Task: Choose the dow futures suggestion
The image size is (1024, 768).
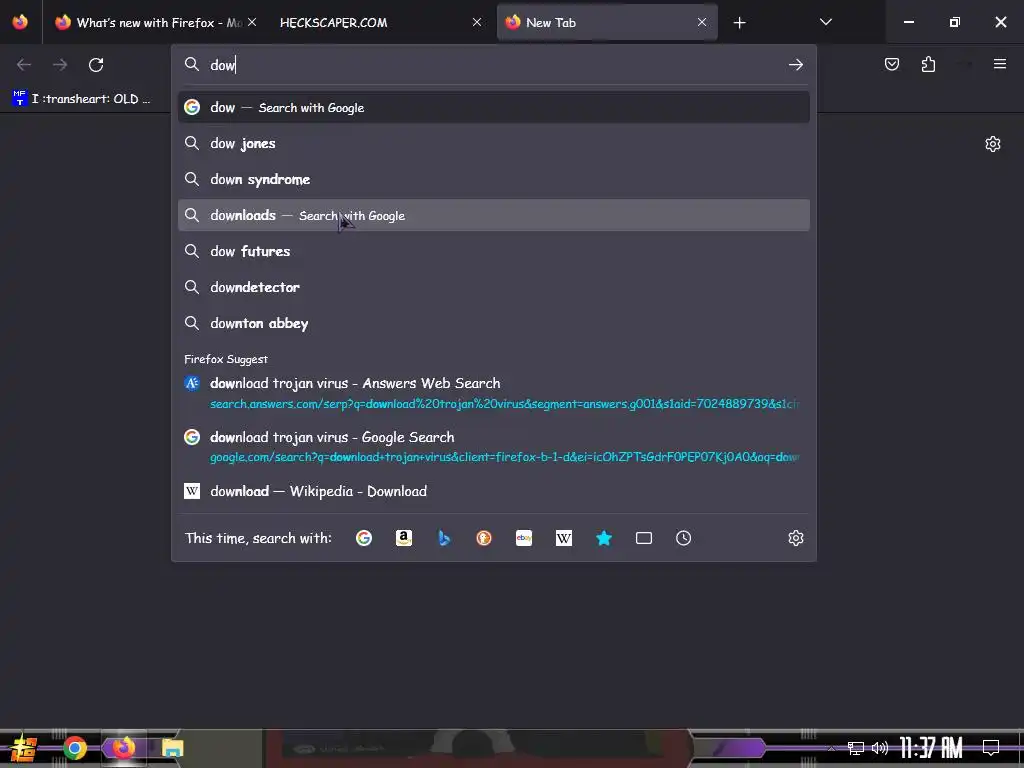Action: [x=494, y=251]
